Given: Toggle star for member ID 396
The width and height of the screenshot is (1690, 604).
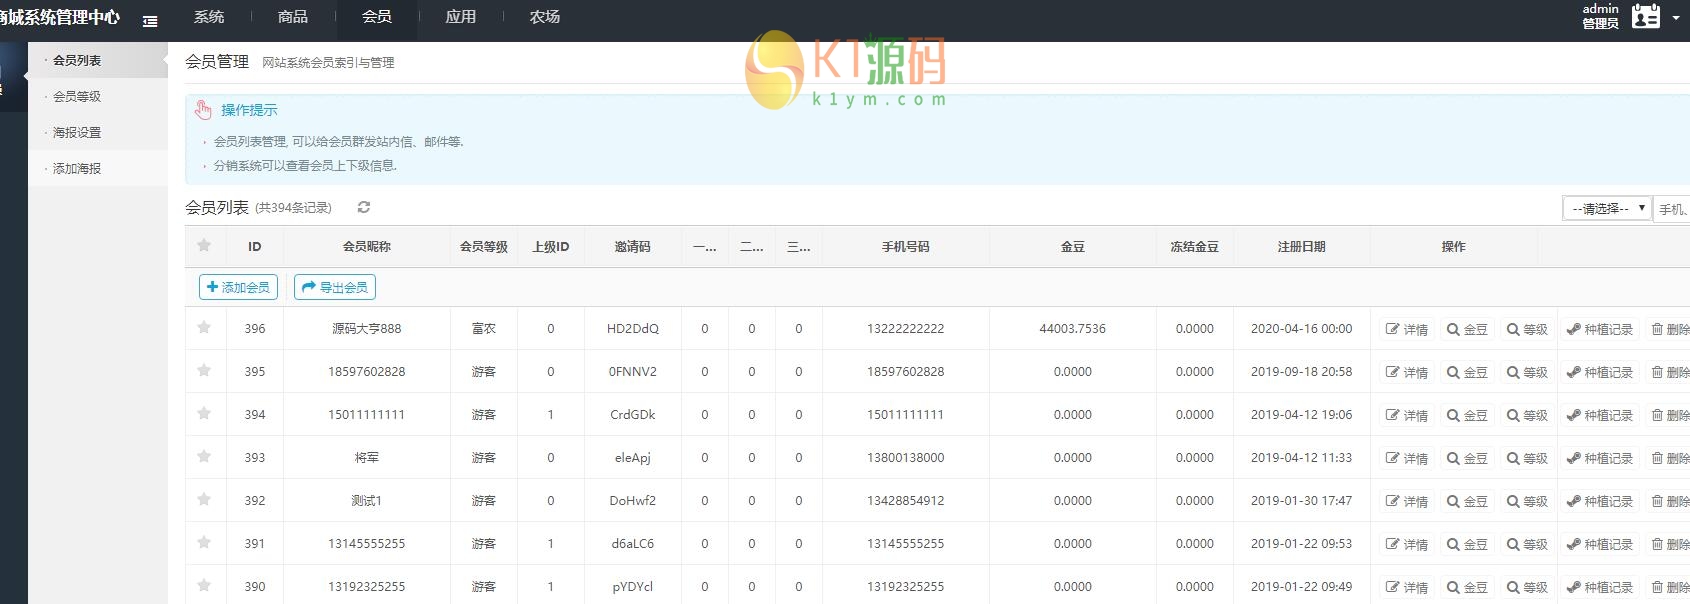Looking at the screenshot, I should click(204, 327).
